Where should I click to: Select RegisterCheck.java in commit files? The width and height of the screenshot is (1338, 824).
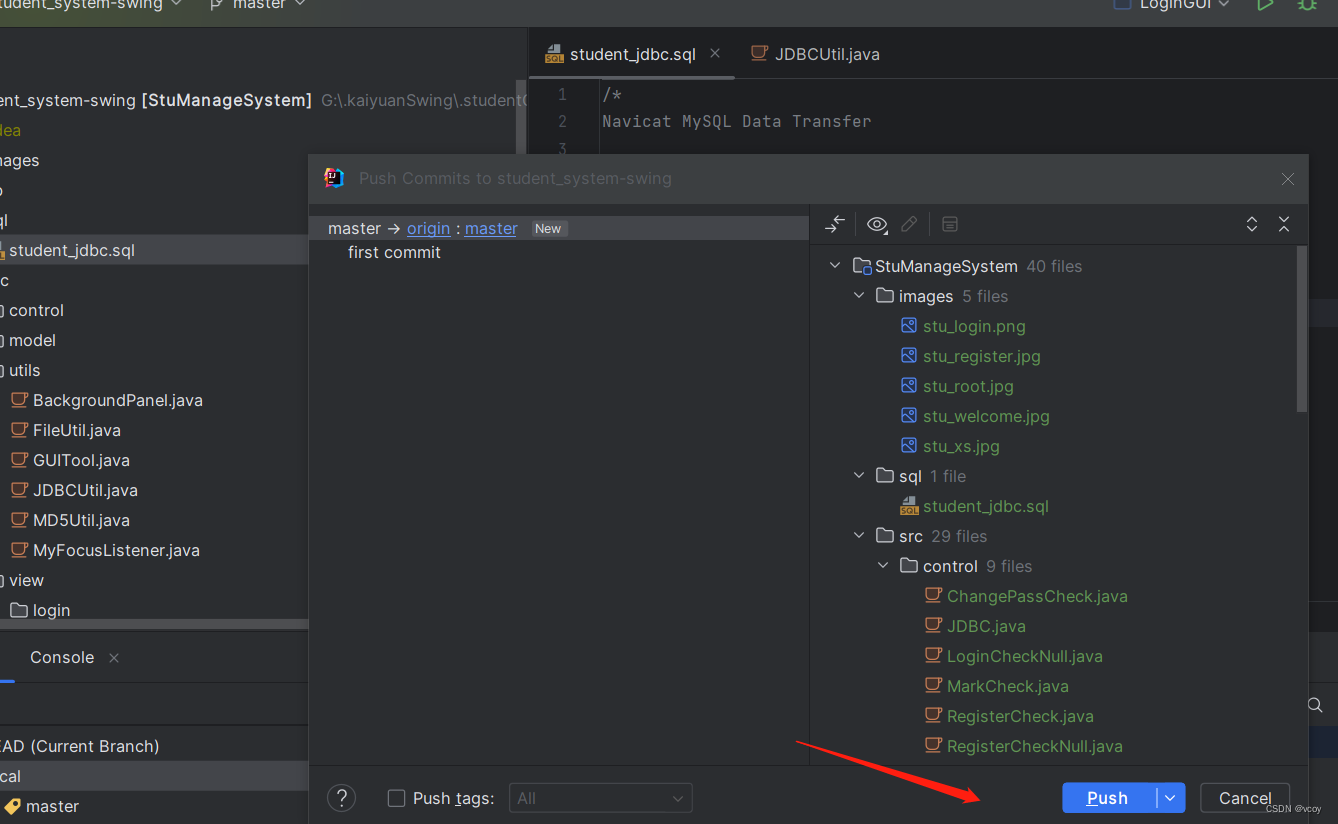click(x=1020, y=716)
